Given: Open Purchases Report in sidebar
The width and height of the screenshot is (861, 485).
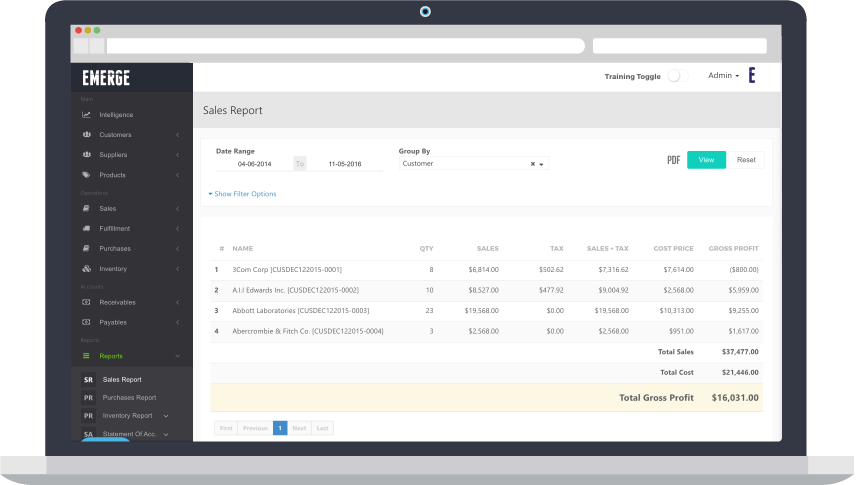Looking at the screenshot, I should [x=129, y=397].
